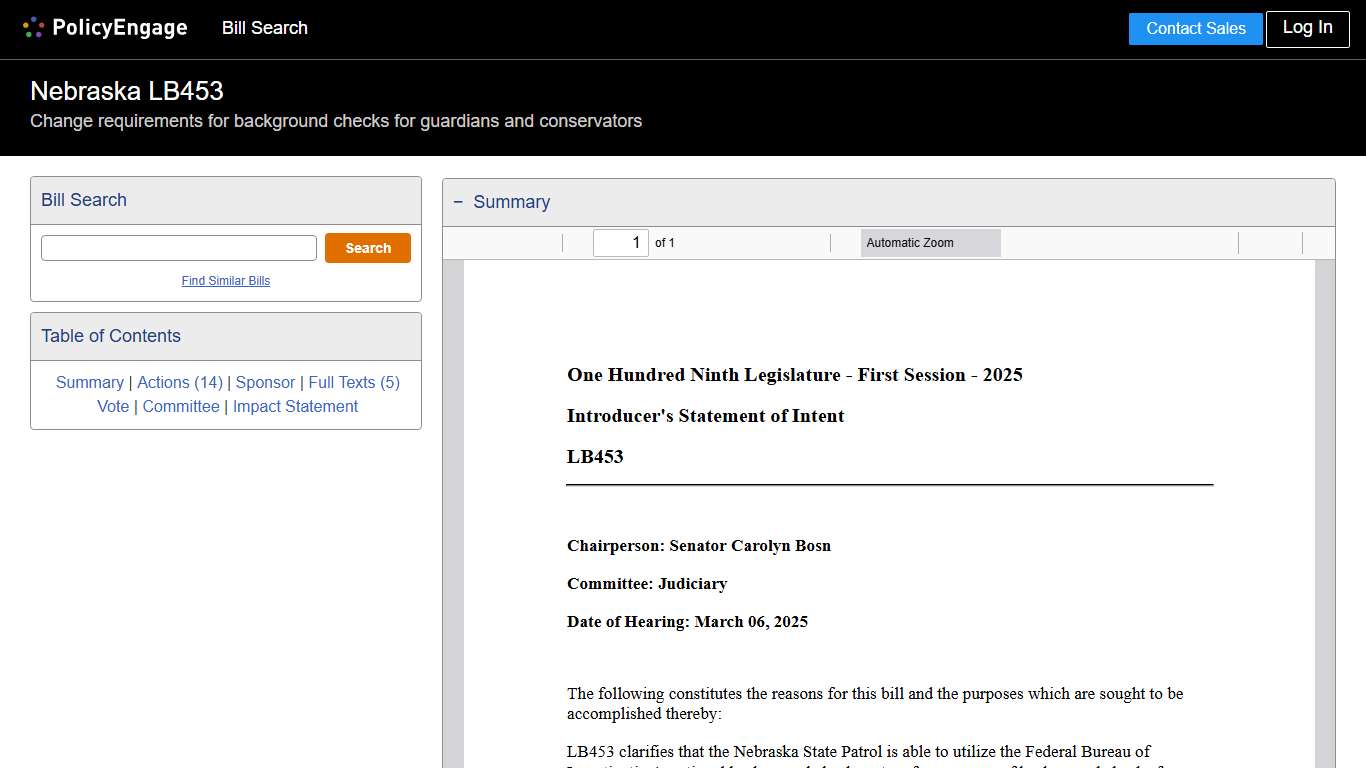Open the PDF viewer tools menu

(1320, 242)
